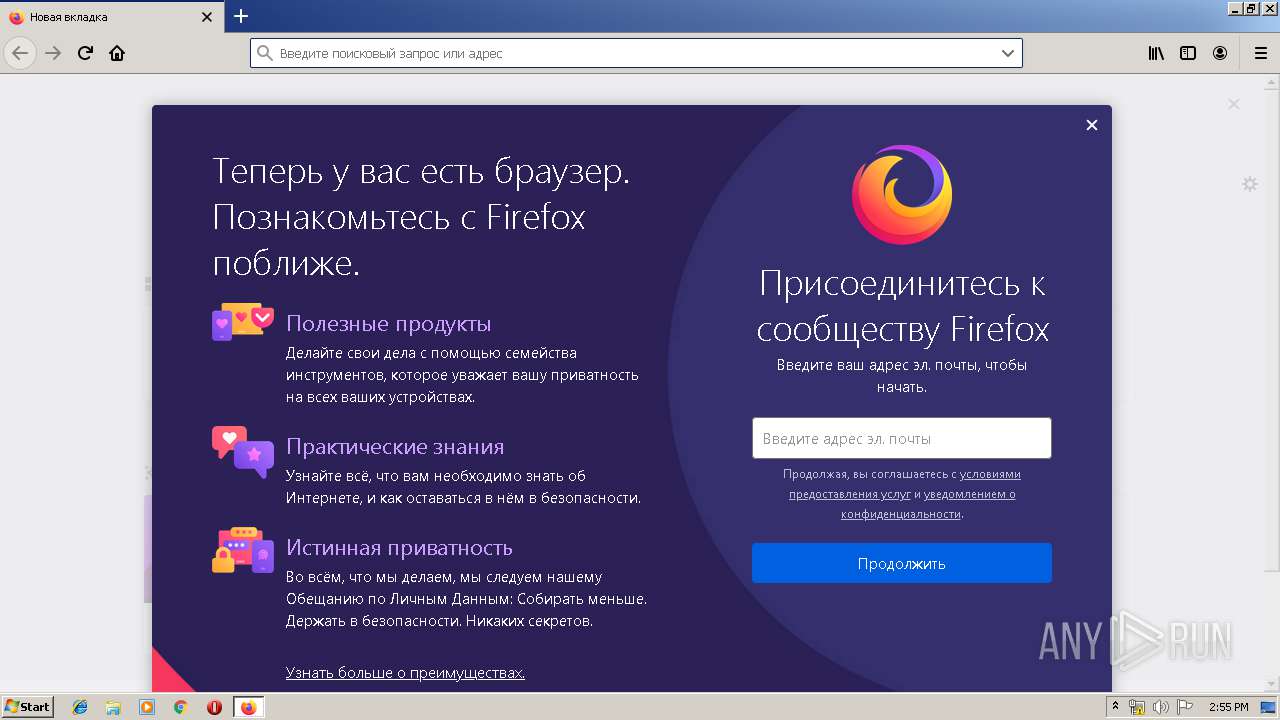Launch Internet Explorer from the taskbar
Image resolution: width=1280 pixels, height=720 pixels.
[80, 707]
